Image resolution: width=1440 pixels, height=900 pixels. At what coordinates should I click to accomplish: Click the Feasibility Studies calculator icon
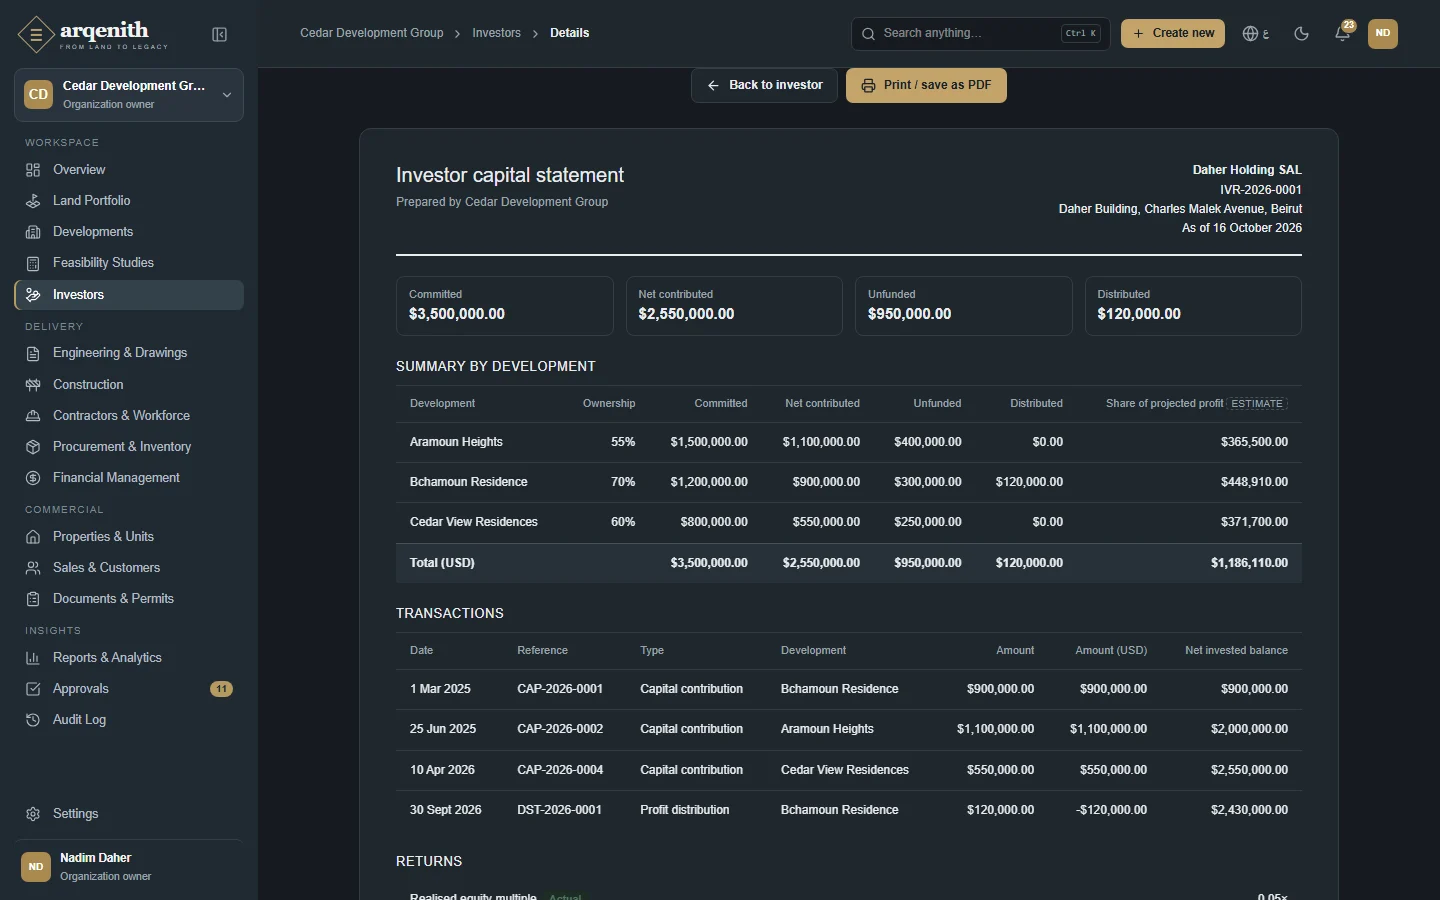33,263
